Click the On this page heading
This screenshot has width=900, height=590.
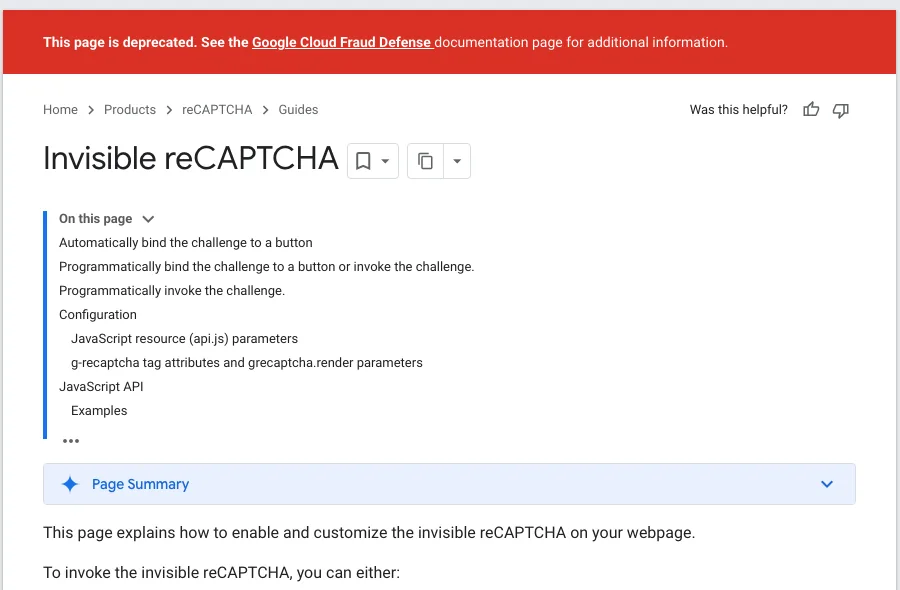click(x=95, y=219)
